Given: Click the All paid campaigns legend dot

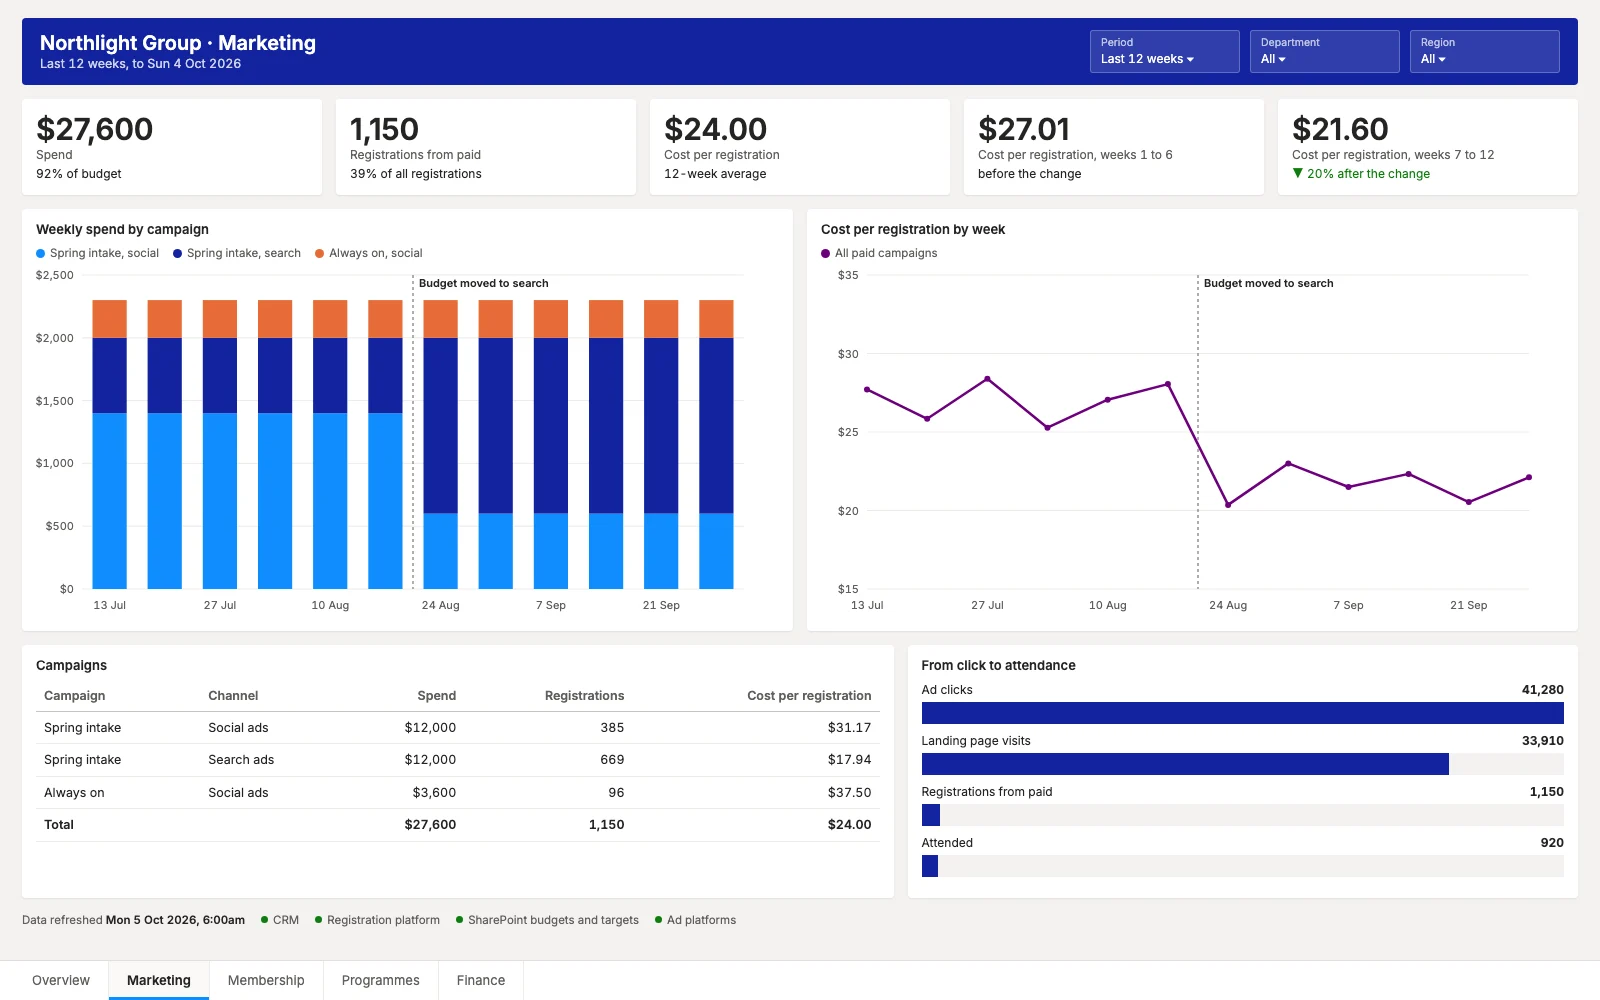Looking at the screenshot, I should click(826, 253).
